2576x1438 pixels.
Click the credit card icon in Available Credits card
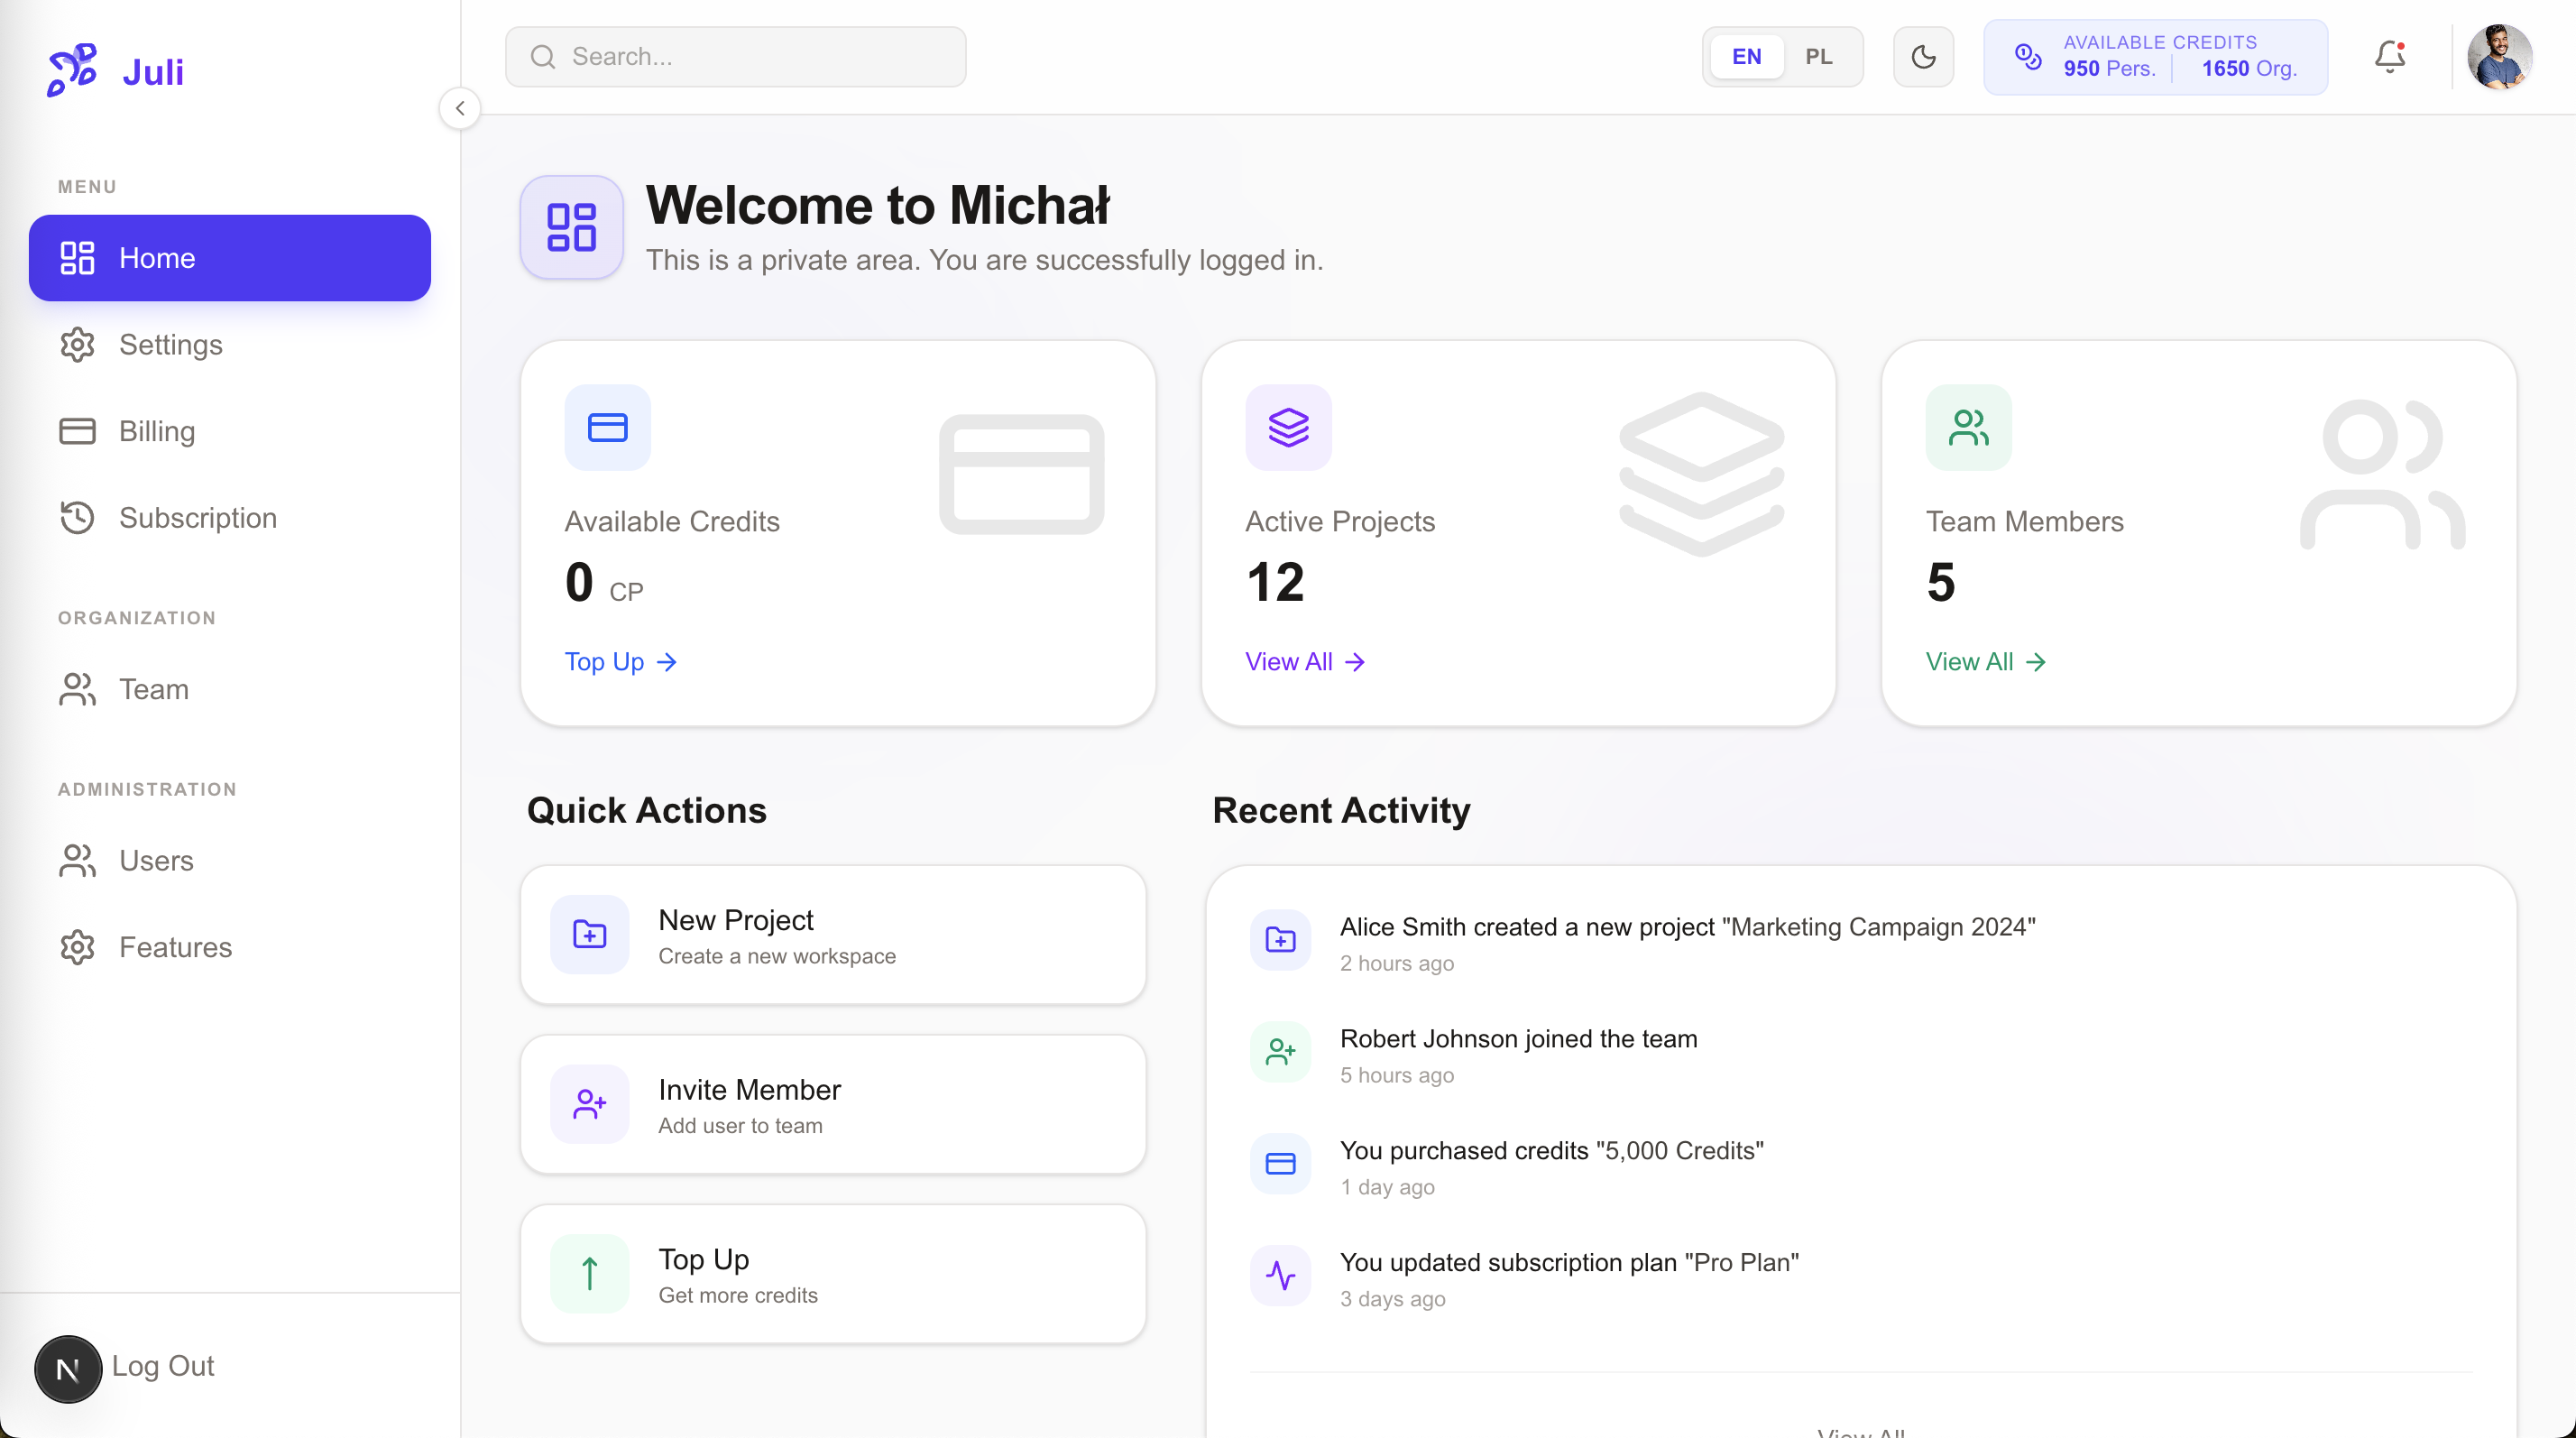[607, 427]
